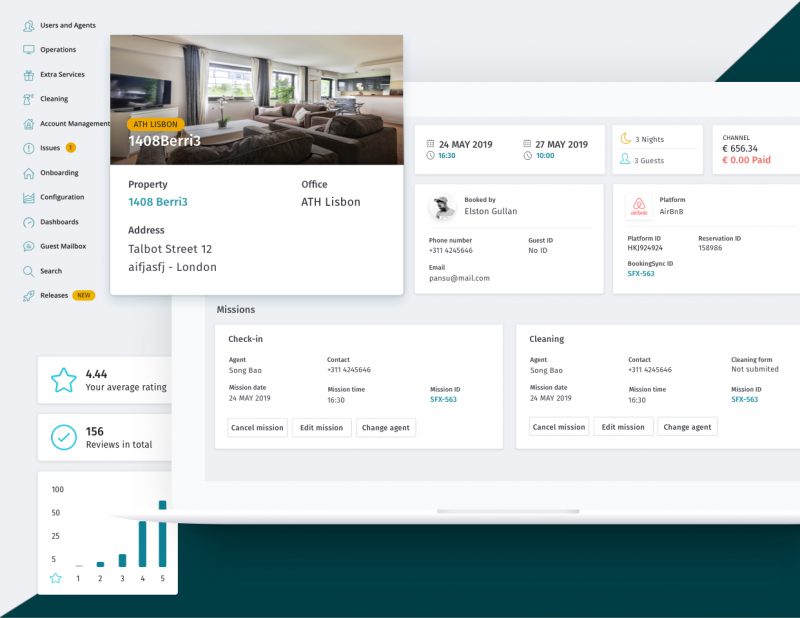Screen dimensions: 800x618
Task: Open the BookingSync ID SFX-563 link
Action: click(641, 273)
